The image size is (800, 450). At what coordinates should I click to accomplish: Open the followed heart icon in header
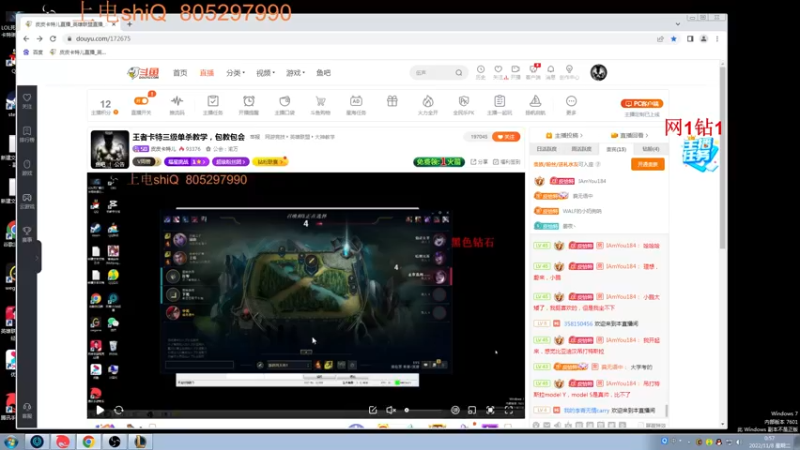click(x=498, y=72)
